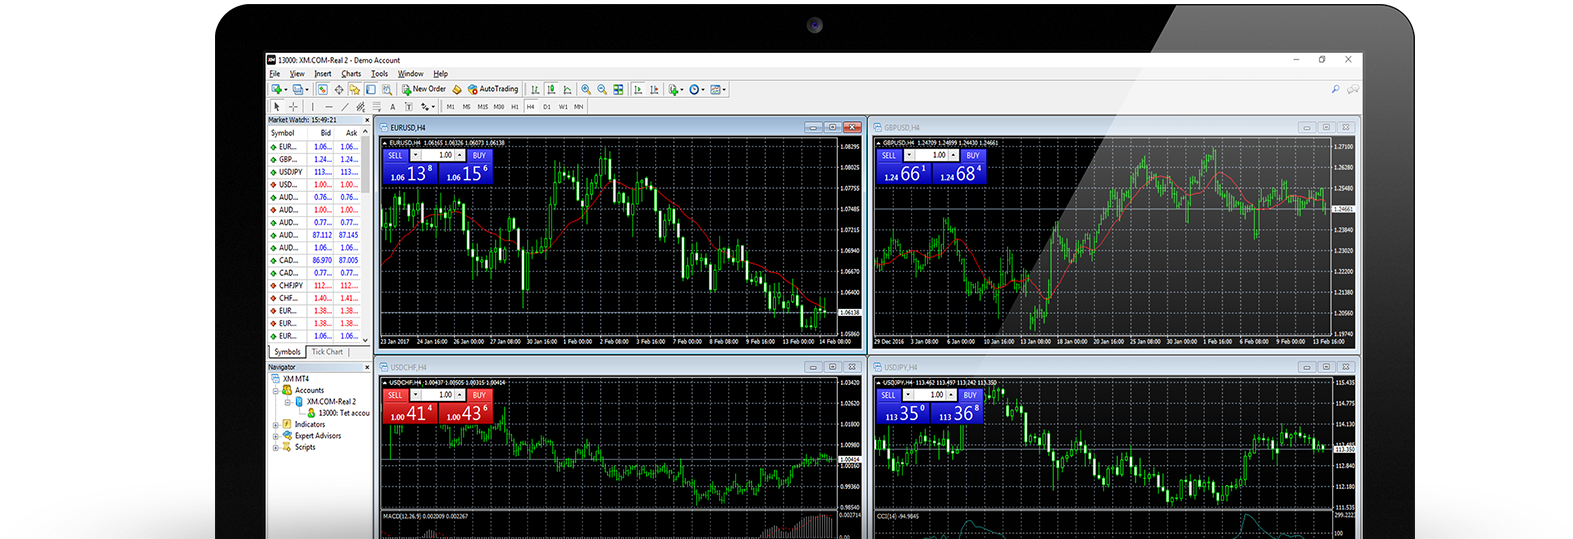Click the zoom out magnifier icon

[x=602, y=89]
